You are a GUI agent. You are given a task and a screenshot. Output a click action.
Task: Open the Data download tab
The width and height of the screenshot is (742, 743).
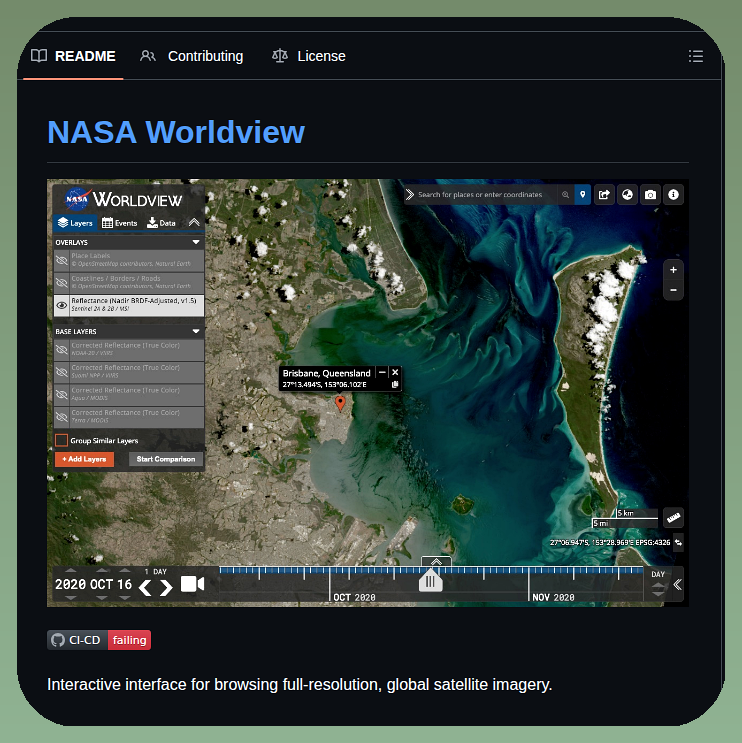point(161,223)
